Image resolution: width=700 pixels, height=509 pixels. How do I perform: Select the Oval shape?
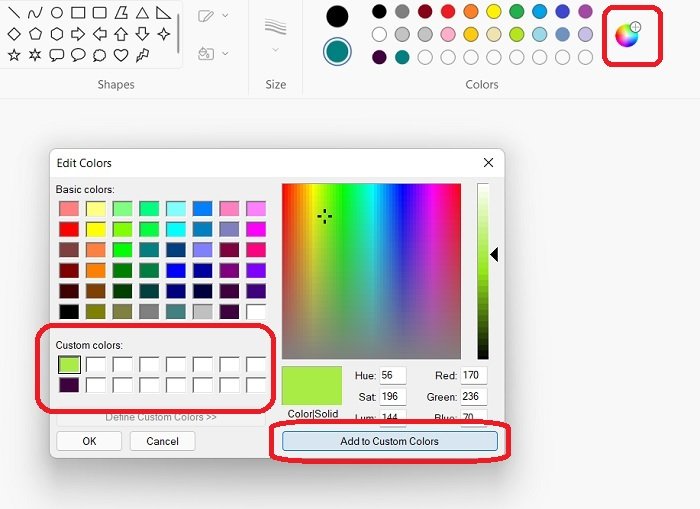pos(57,13)
